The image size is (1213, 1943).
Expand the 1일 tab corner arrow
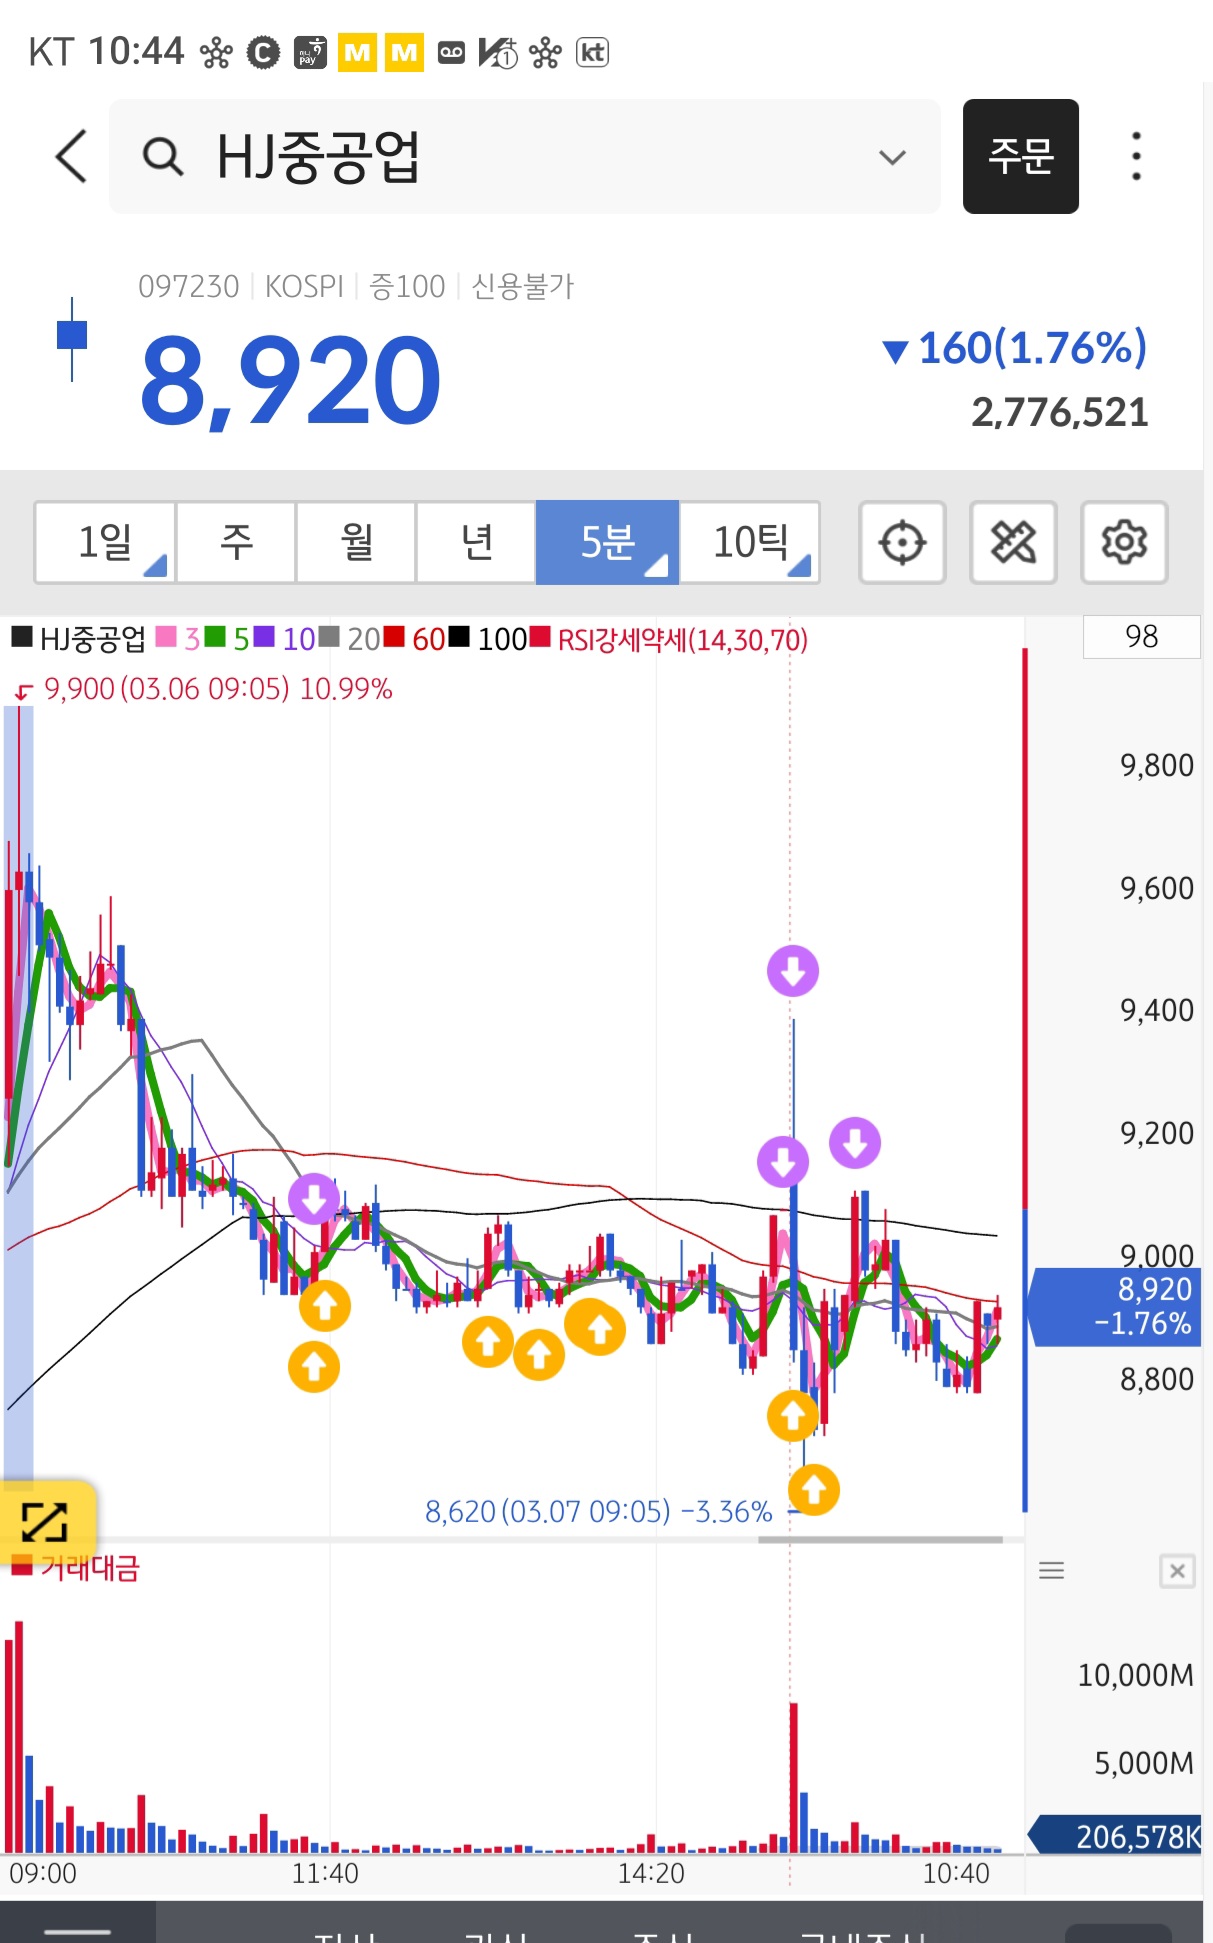[156, 566]
